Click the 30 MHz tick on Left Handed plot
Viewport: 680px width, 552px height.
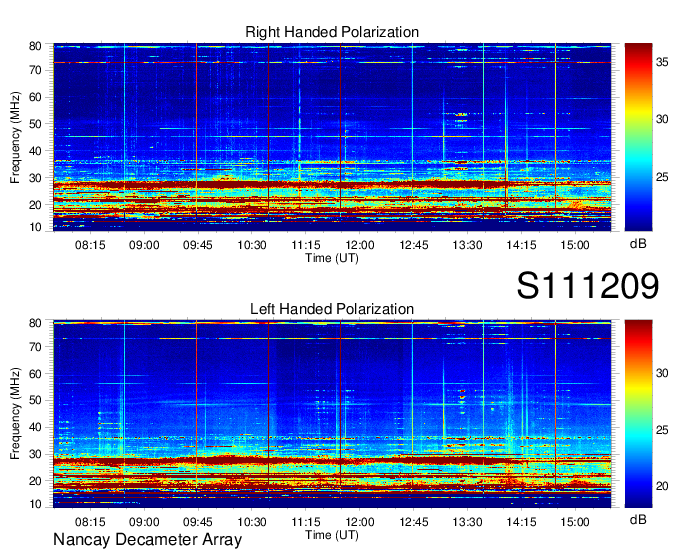35,454
